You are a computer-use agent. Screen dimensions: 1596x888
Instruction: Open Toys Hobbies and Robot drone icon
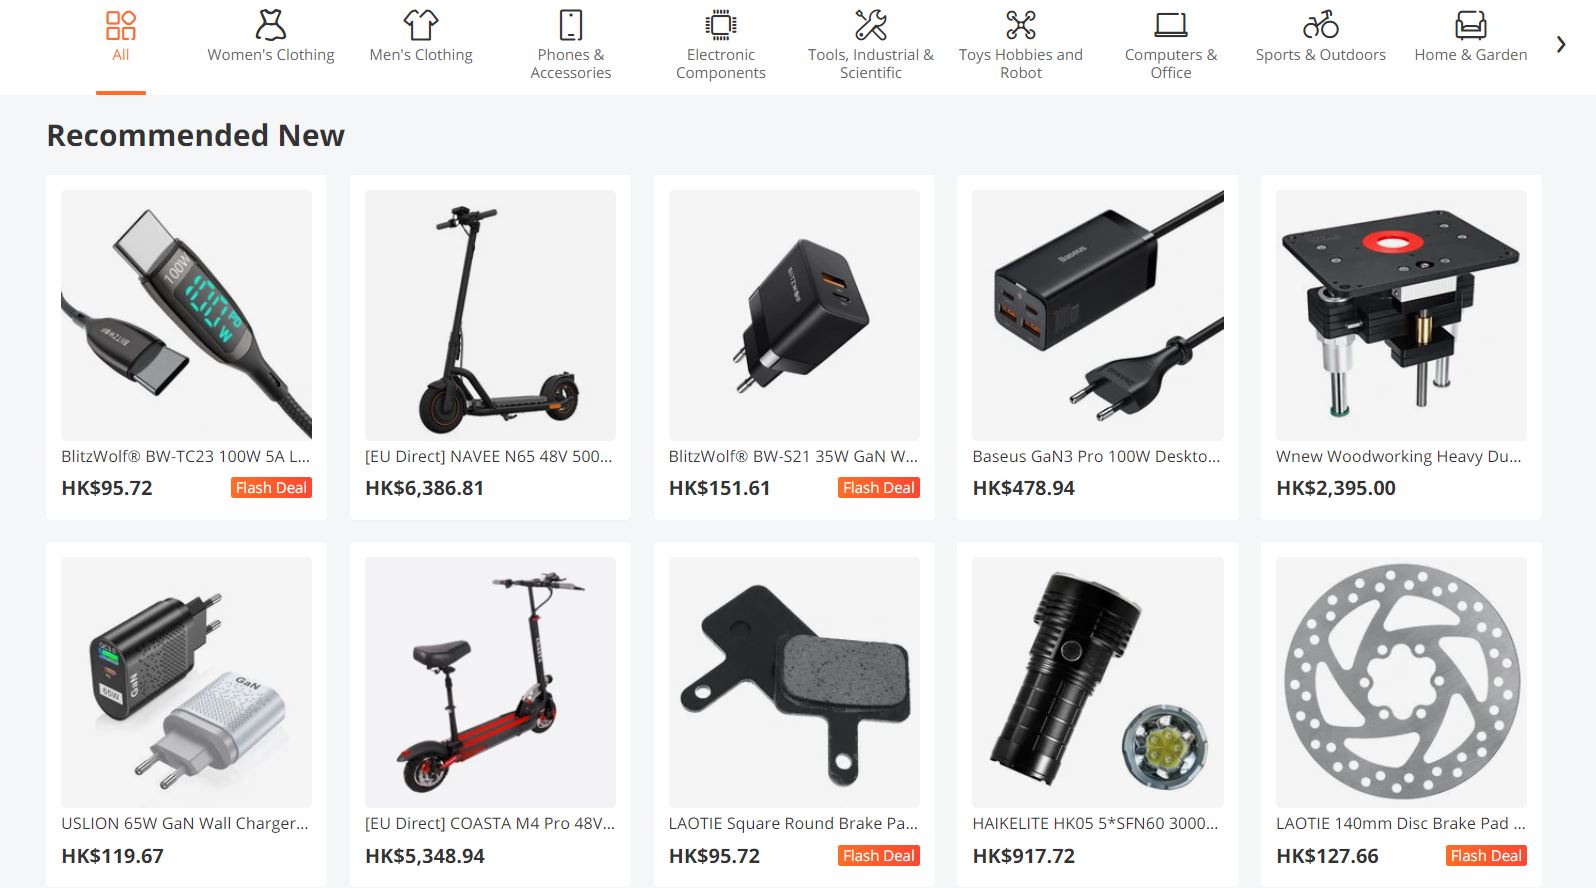[1021, 25]
